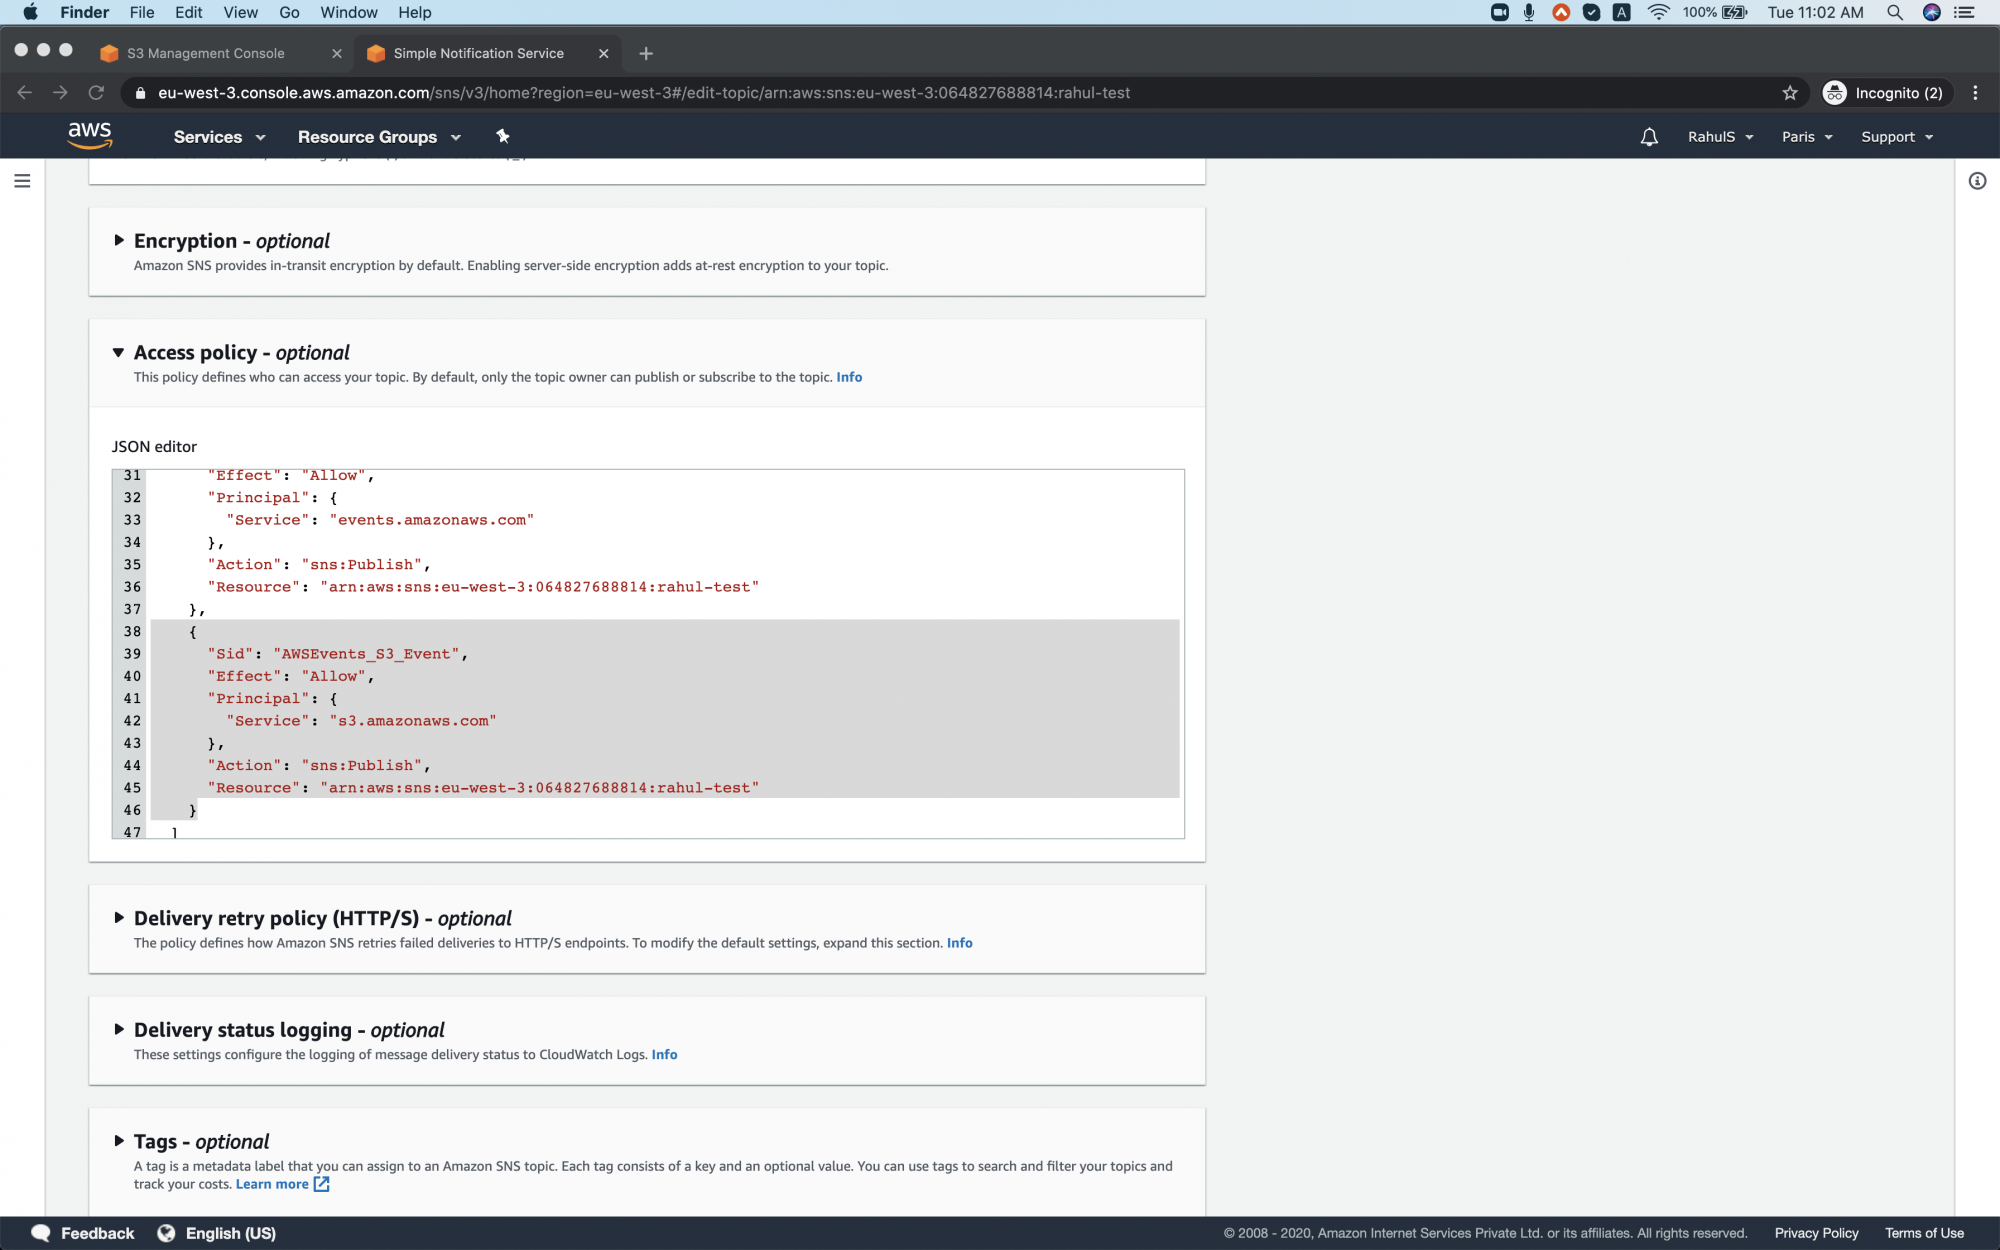
Task: Open the RahulS account dropdown
Action: point(1720,137)
